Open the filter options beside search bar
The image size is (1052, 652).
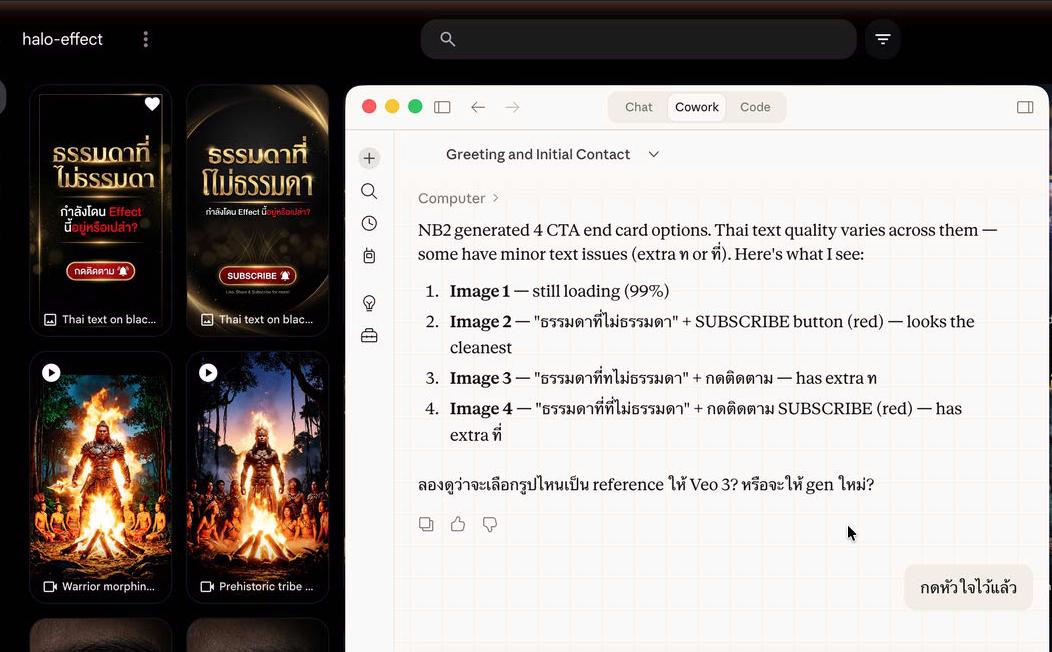[882, 39]
